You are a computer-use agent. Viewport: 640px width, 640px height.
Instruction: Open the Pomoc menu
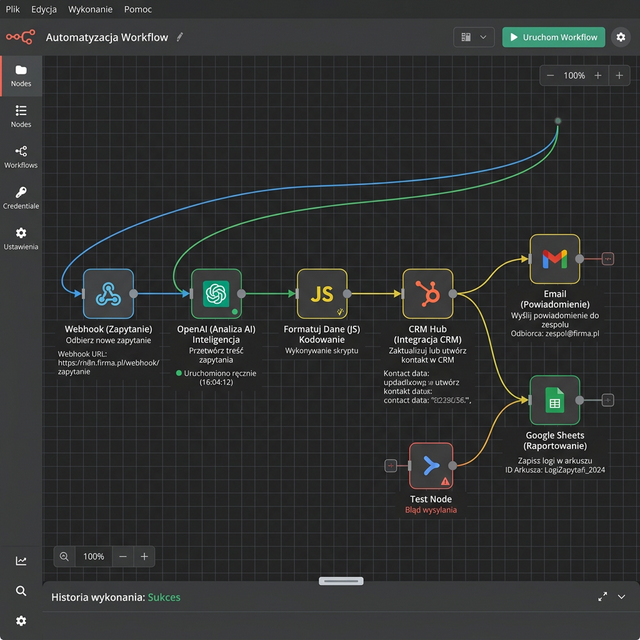(x=138, y=9)
